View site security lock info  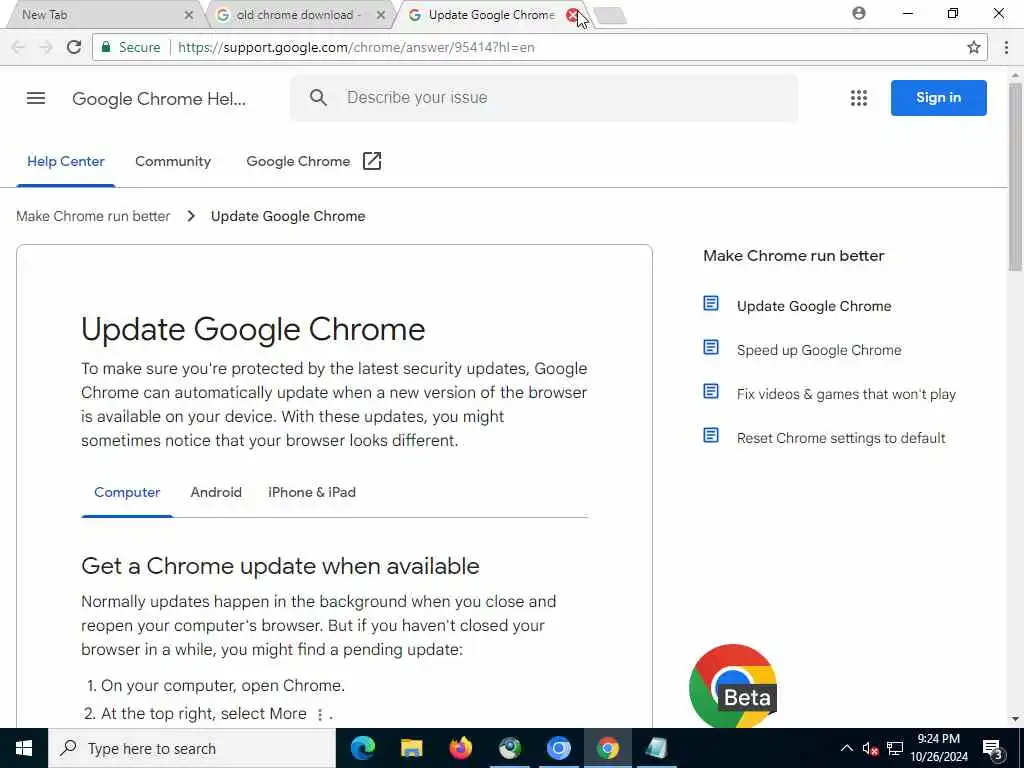click(x=105, y=47)
